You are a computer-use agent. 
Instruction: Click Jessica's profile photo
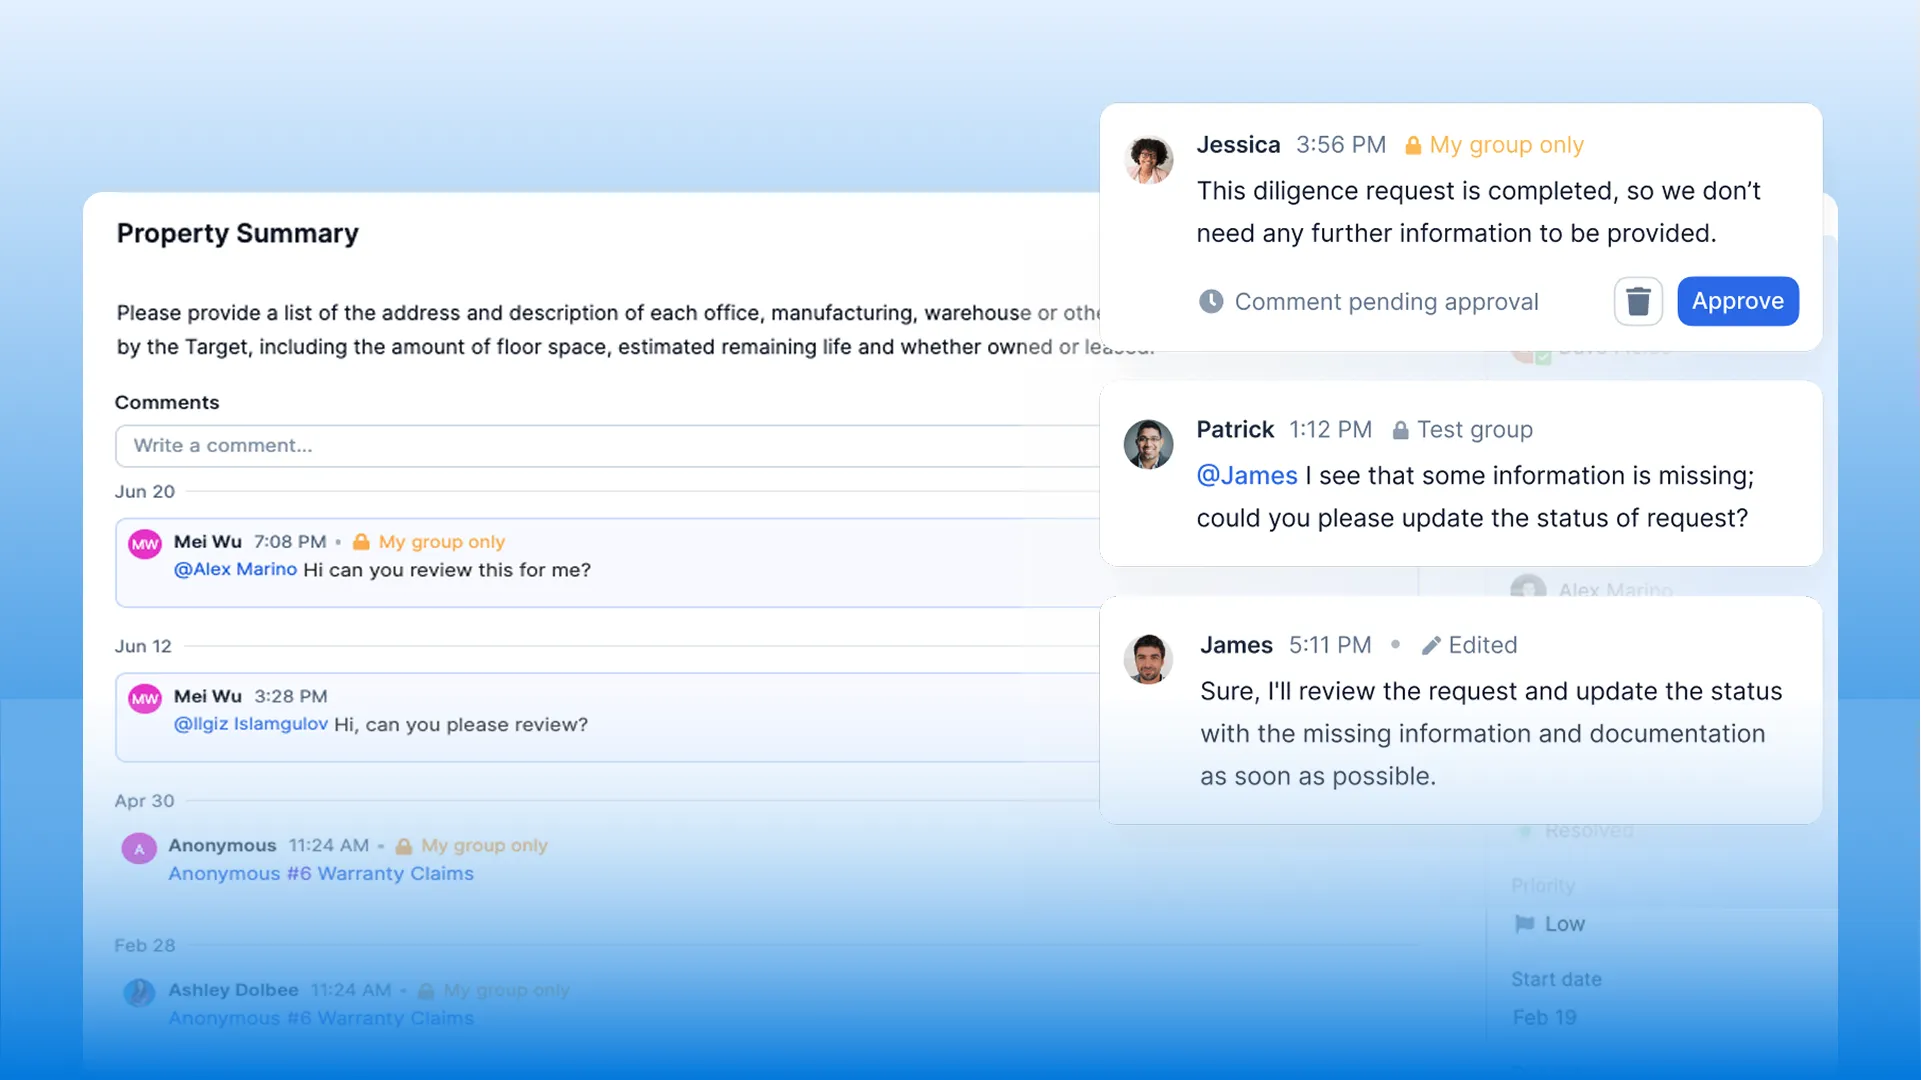coord(1148,160)
